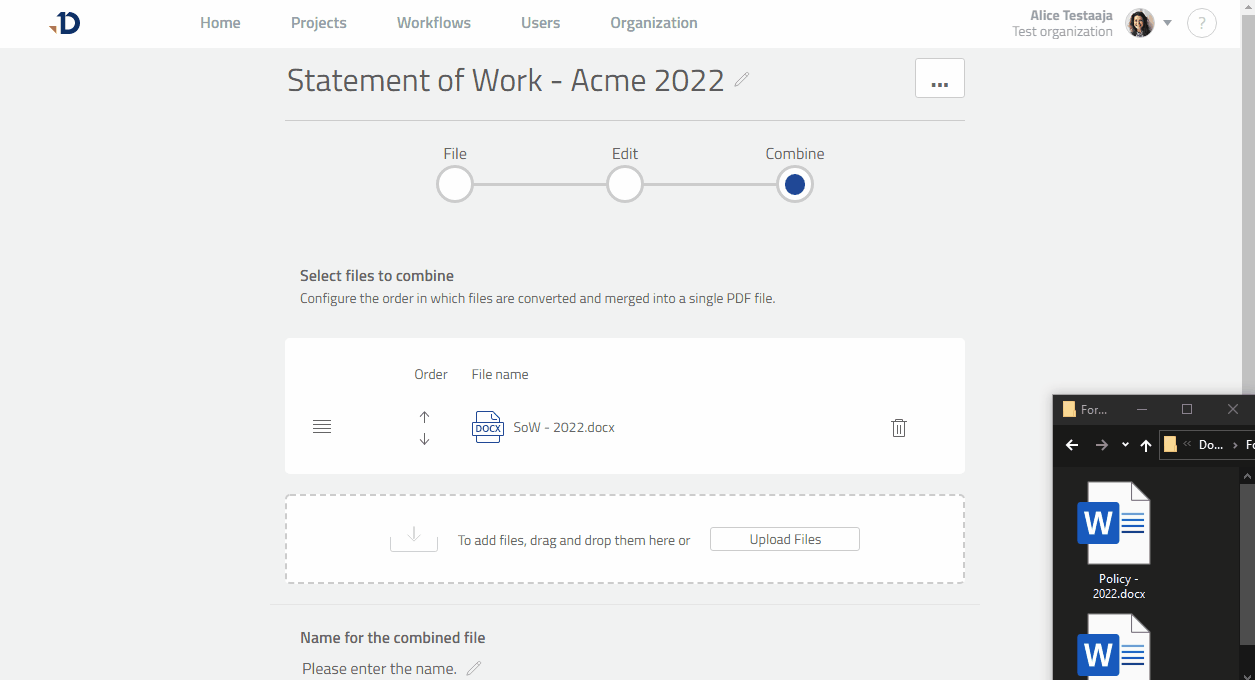Image resolution: width=1255 pixels, height=680 pixels.
Task: Select the Edit step circle
Action: click(x=625, y=185)
